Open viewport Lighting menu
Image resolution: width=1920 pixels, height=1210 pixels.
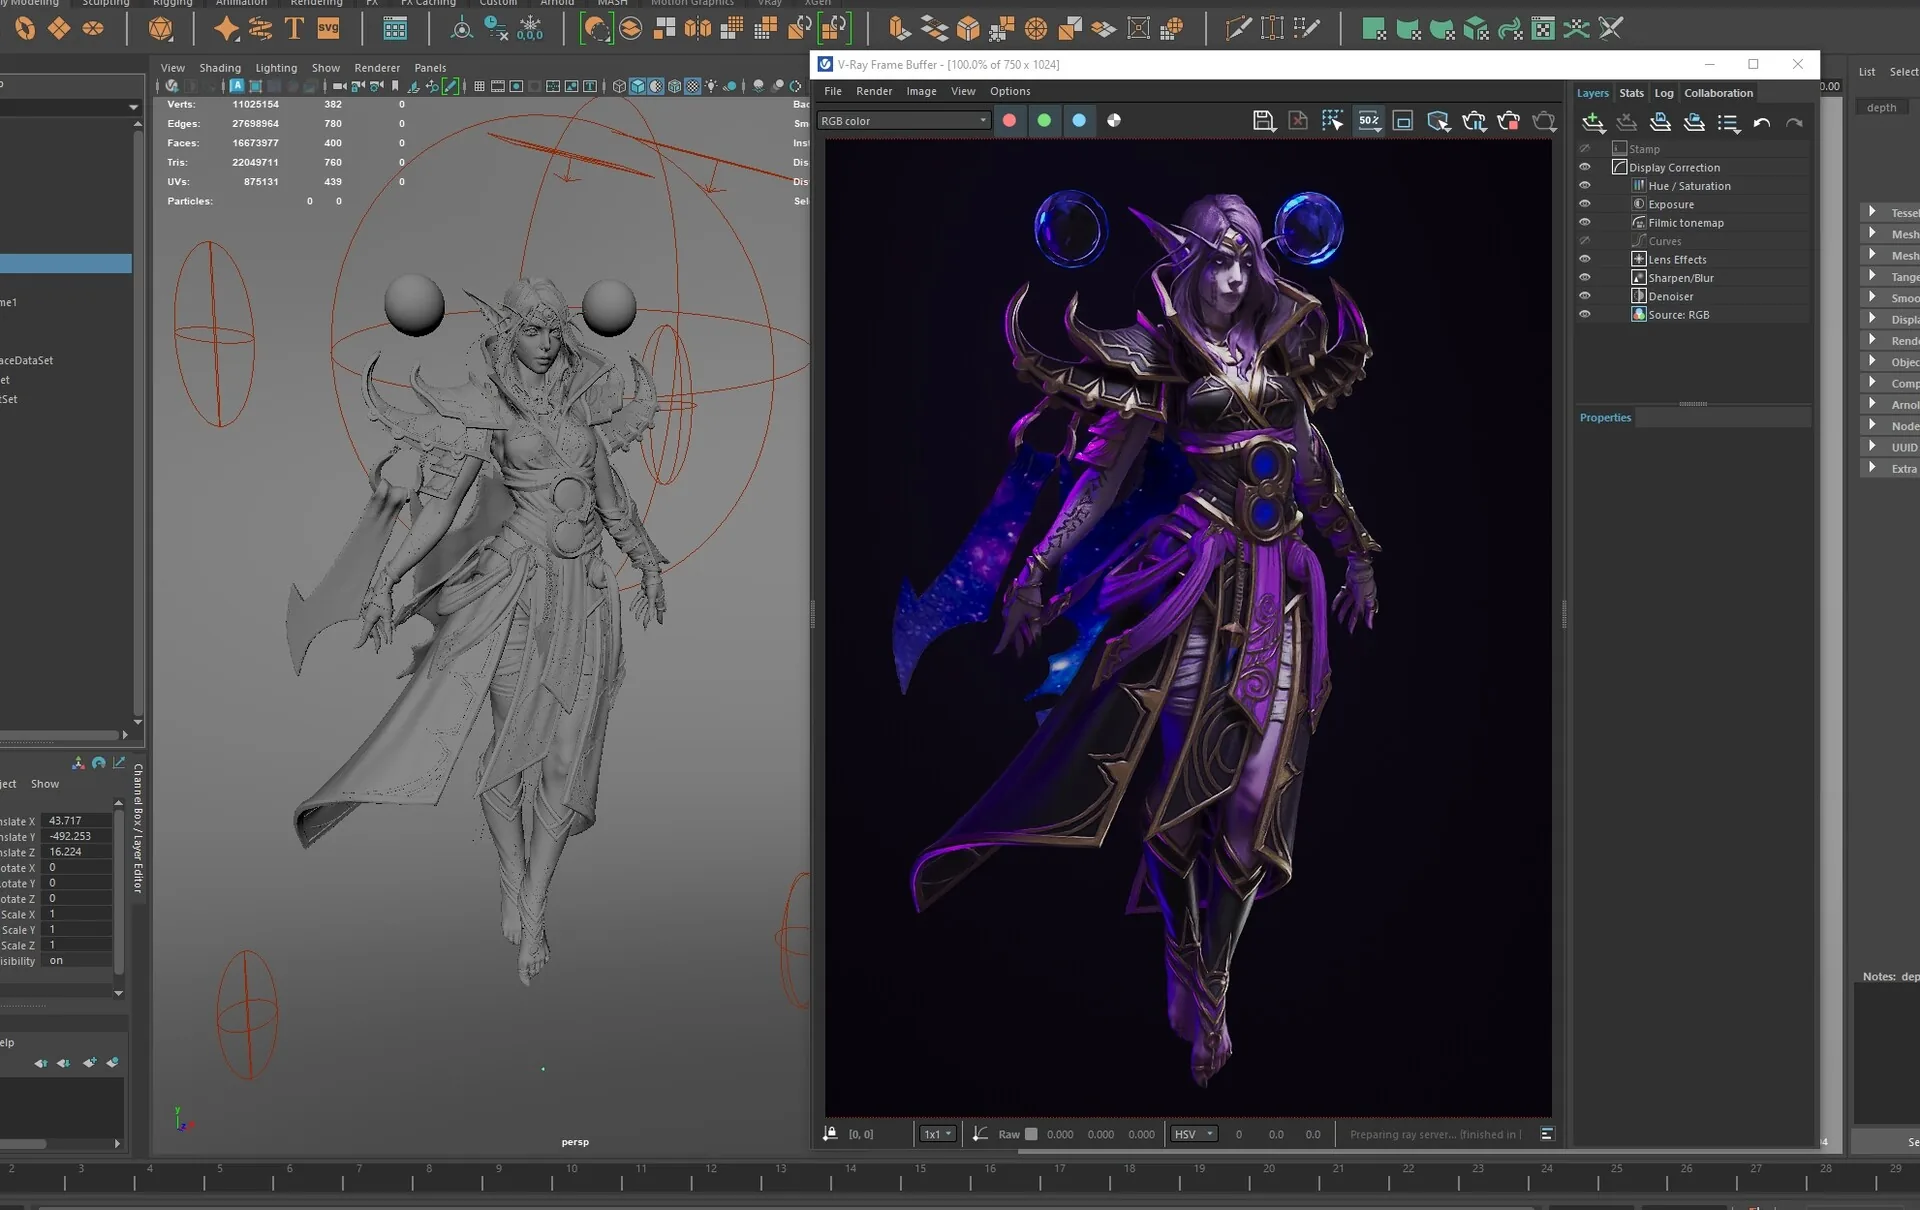[x=276, y=68]
